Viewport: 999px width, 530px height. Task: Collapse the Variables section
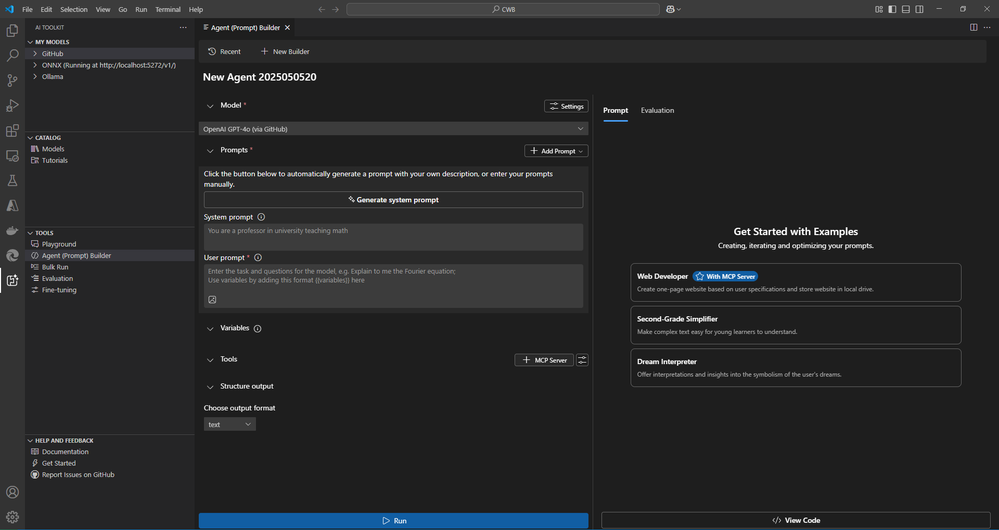pyautogui.click(x=210, y=329)
